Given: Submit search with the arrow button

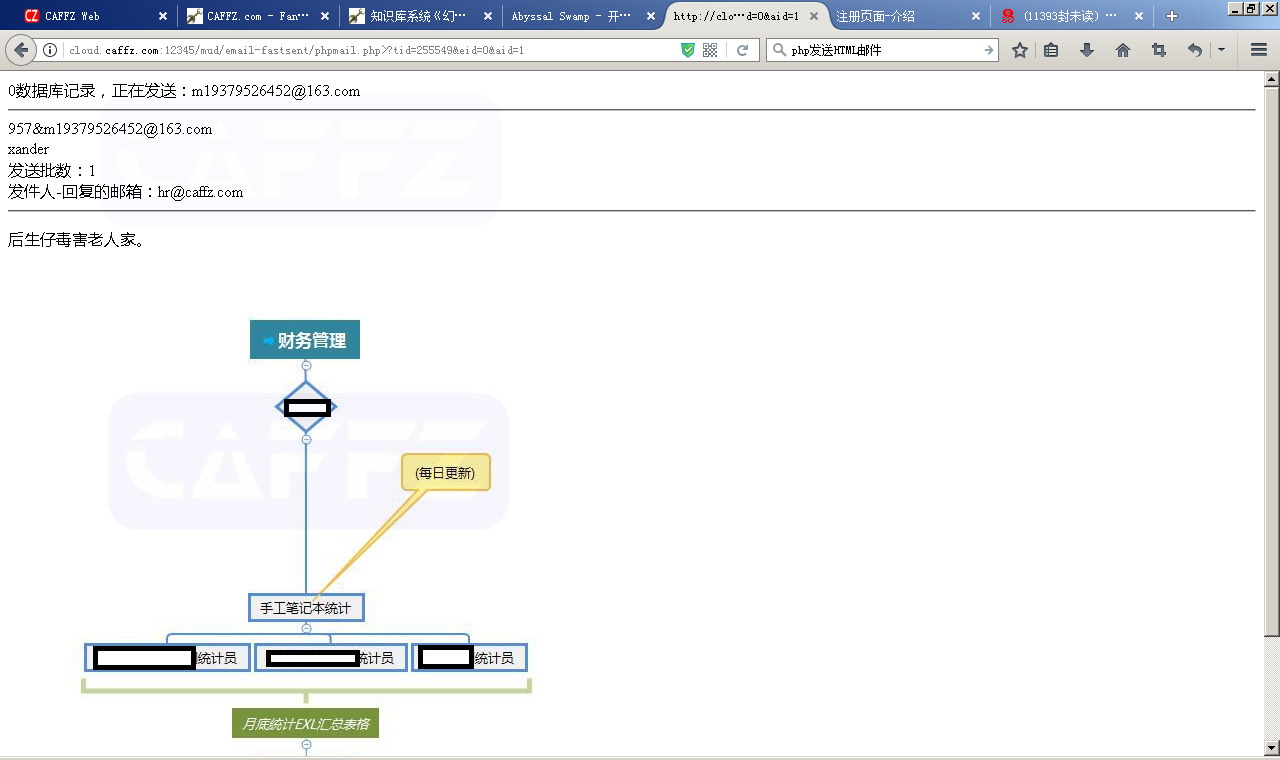Looking at the screenshot, I should tap(989, 50).
